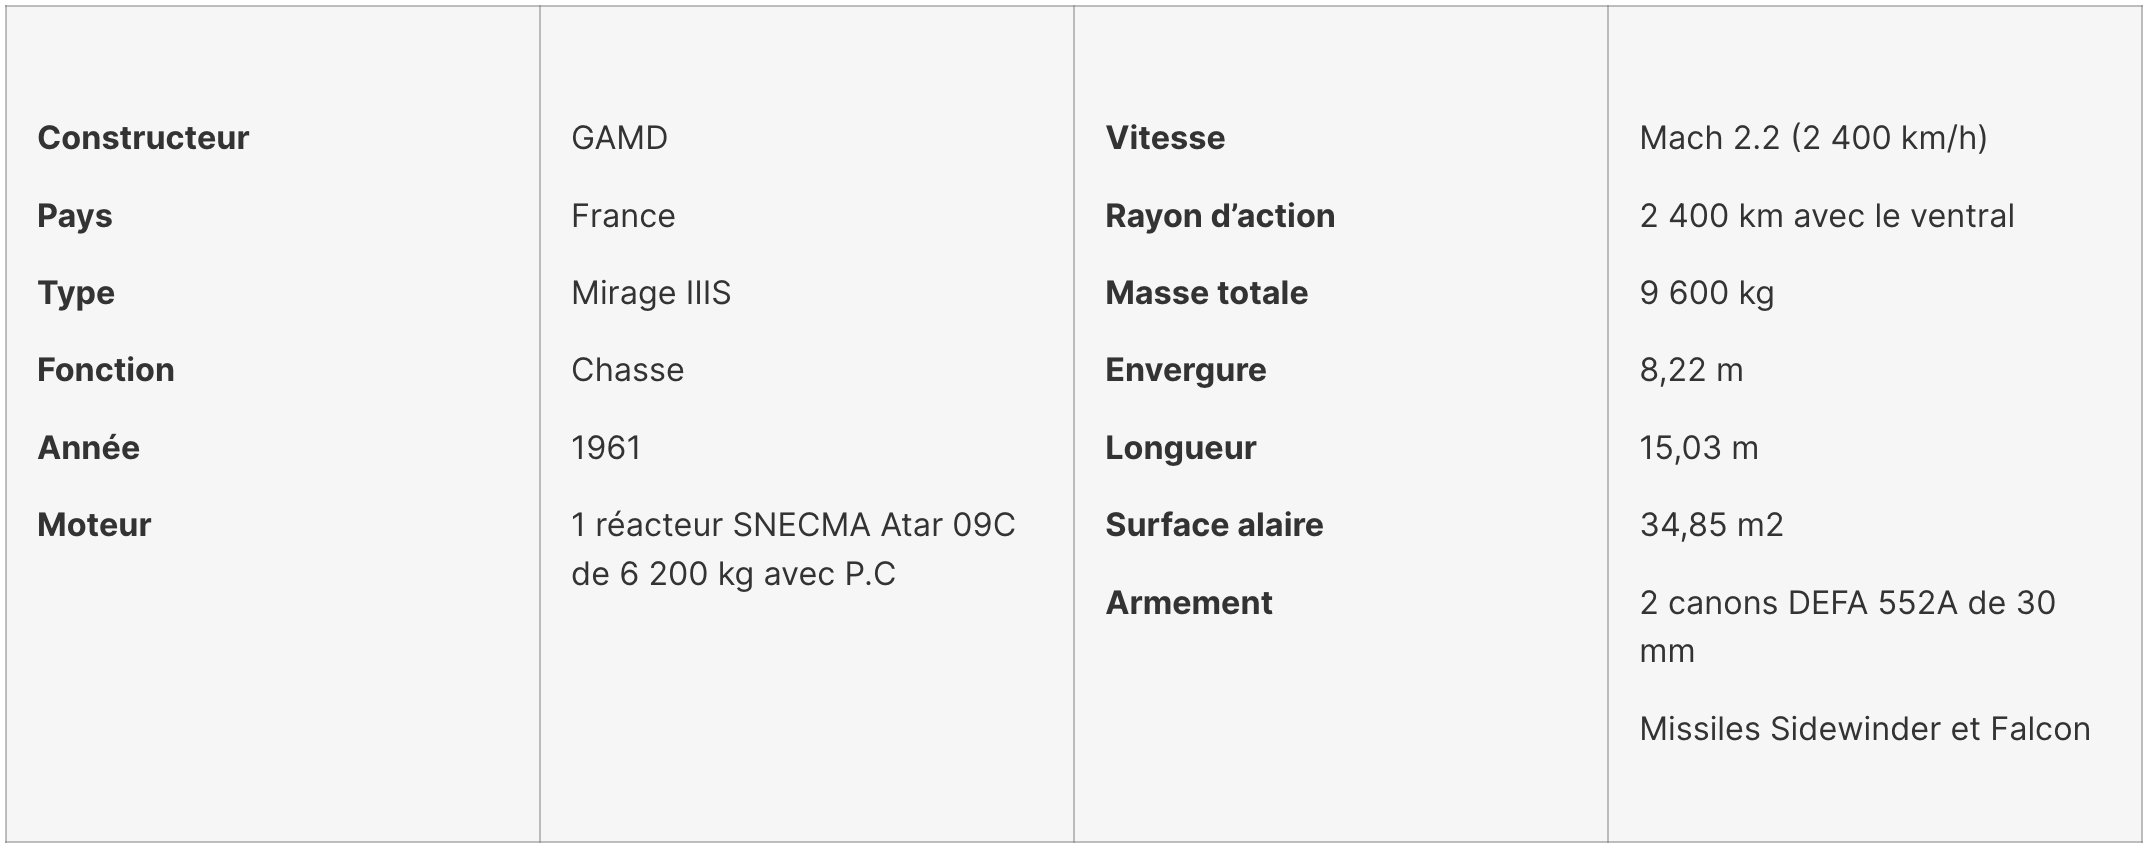This screenshot has width=2152, height=862.
Task: Select the Chasse value
Action: 627,370
